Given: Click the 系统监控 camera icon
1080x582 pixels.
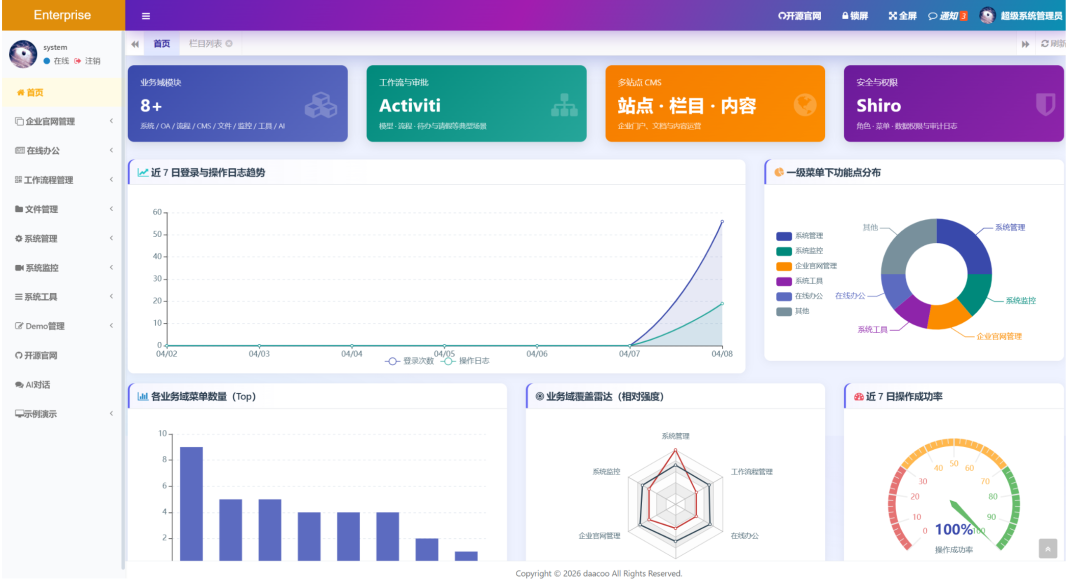Looking at the screenshot, I should [19, 267].
